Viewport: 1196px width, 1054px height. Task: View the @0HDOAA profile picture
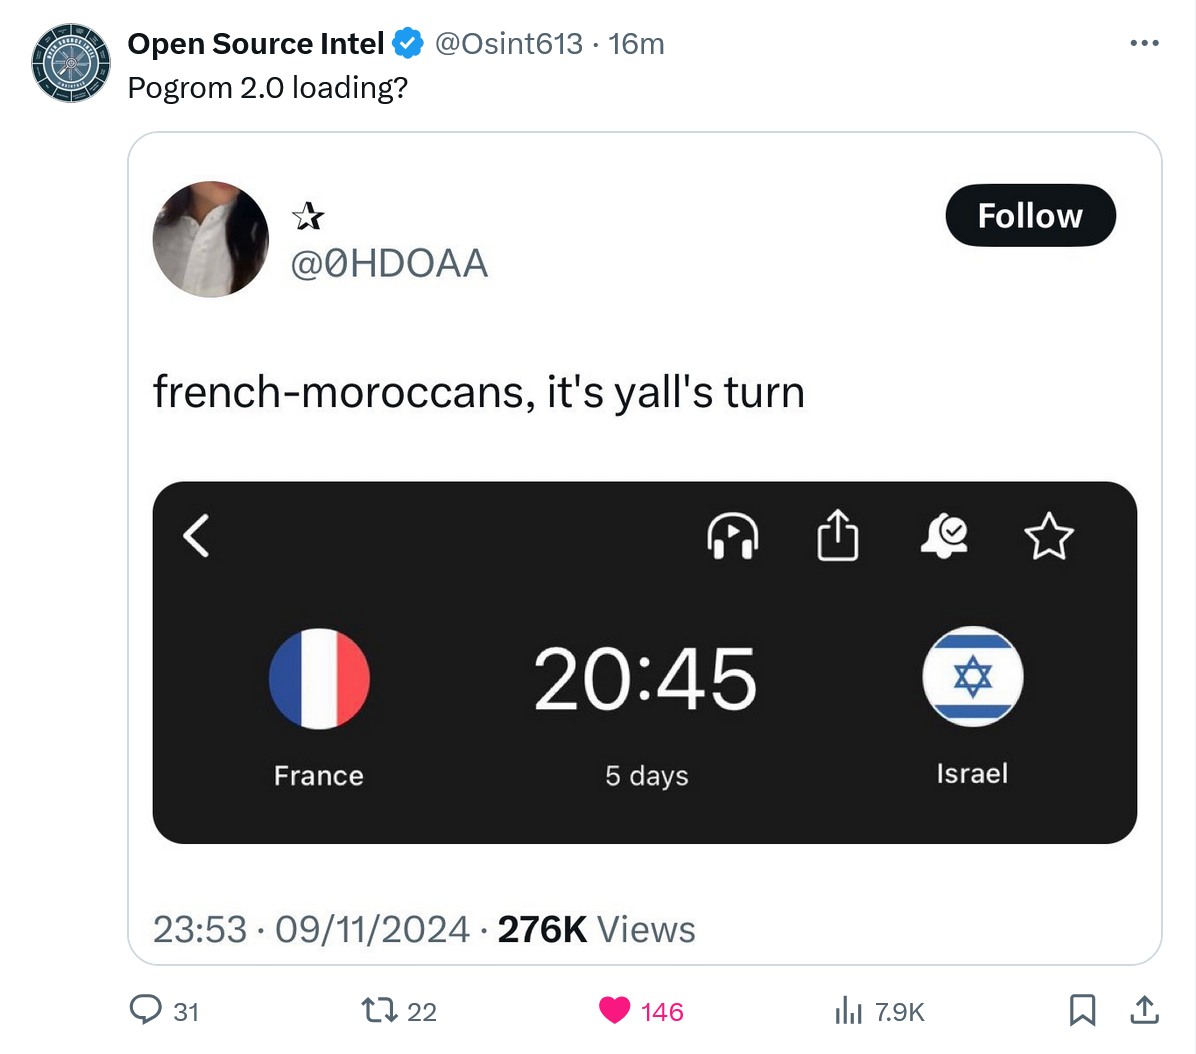pos(211,239)
